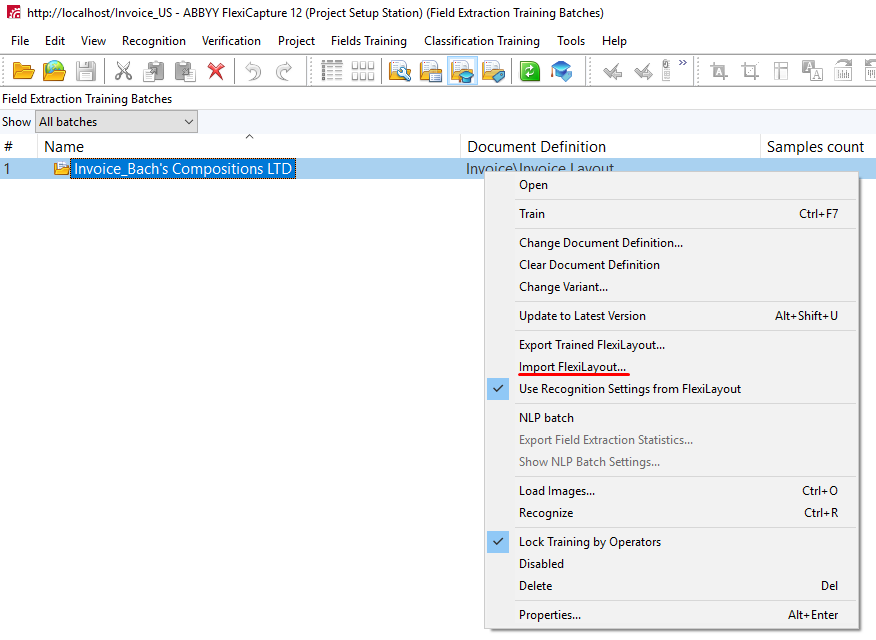Click the Cut scissors icon
Screen dimensions: 876x640
123,71
